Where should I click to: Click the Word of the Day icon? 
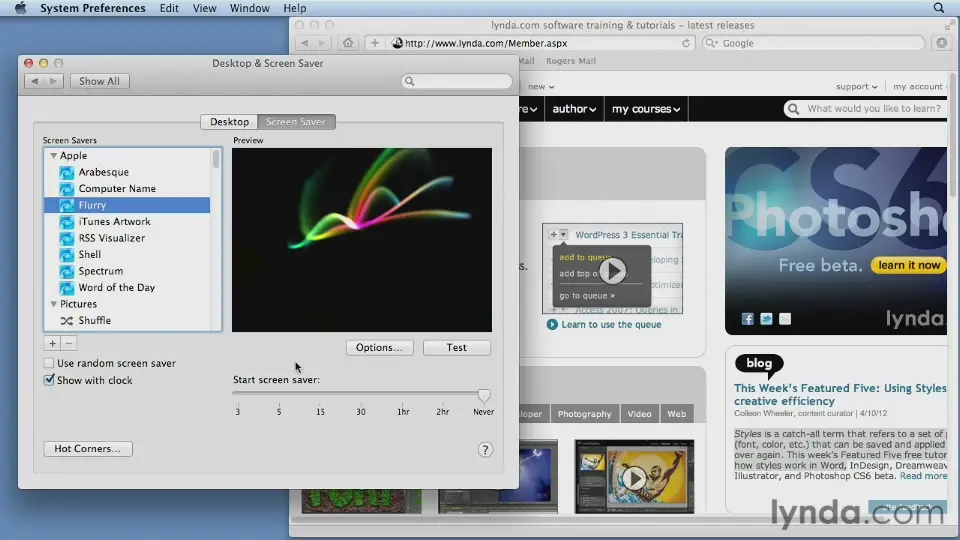coord(67,288)
